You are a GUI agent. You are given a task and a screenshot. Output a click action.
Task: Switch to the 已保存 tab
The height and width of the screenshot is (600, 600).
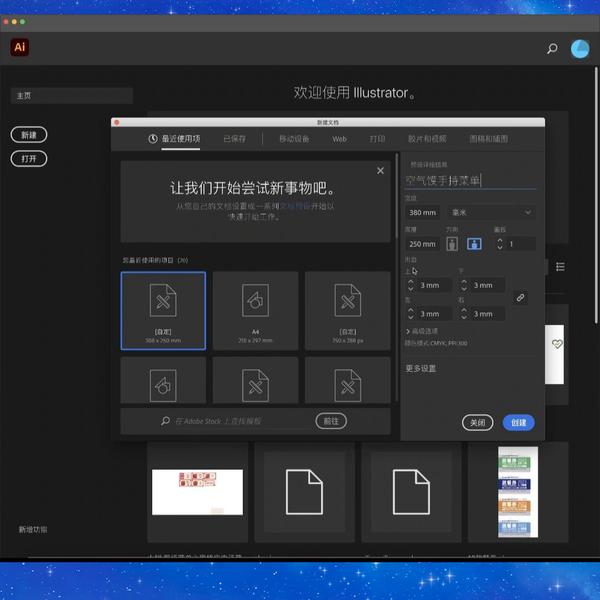point(235,139)
